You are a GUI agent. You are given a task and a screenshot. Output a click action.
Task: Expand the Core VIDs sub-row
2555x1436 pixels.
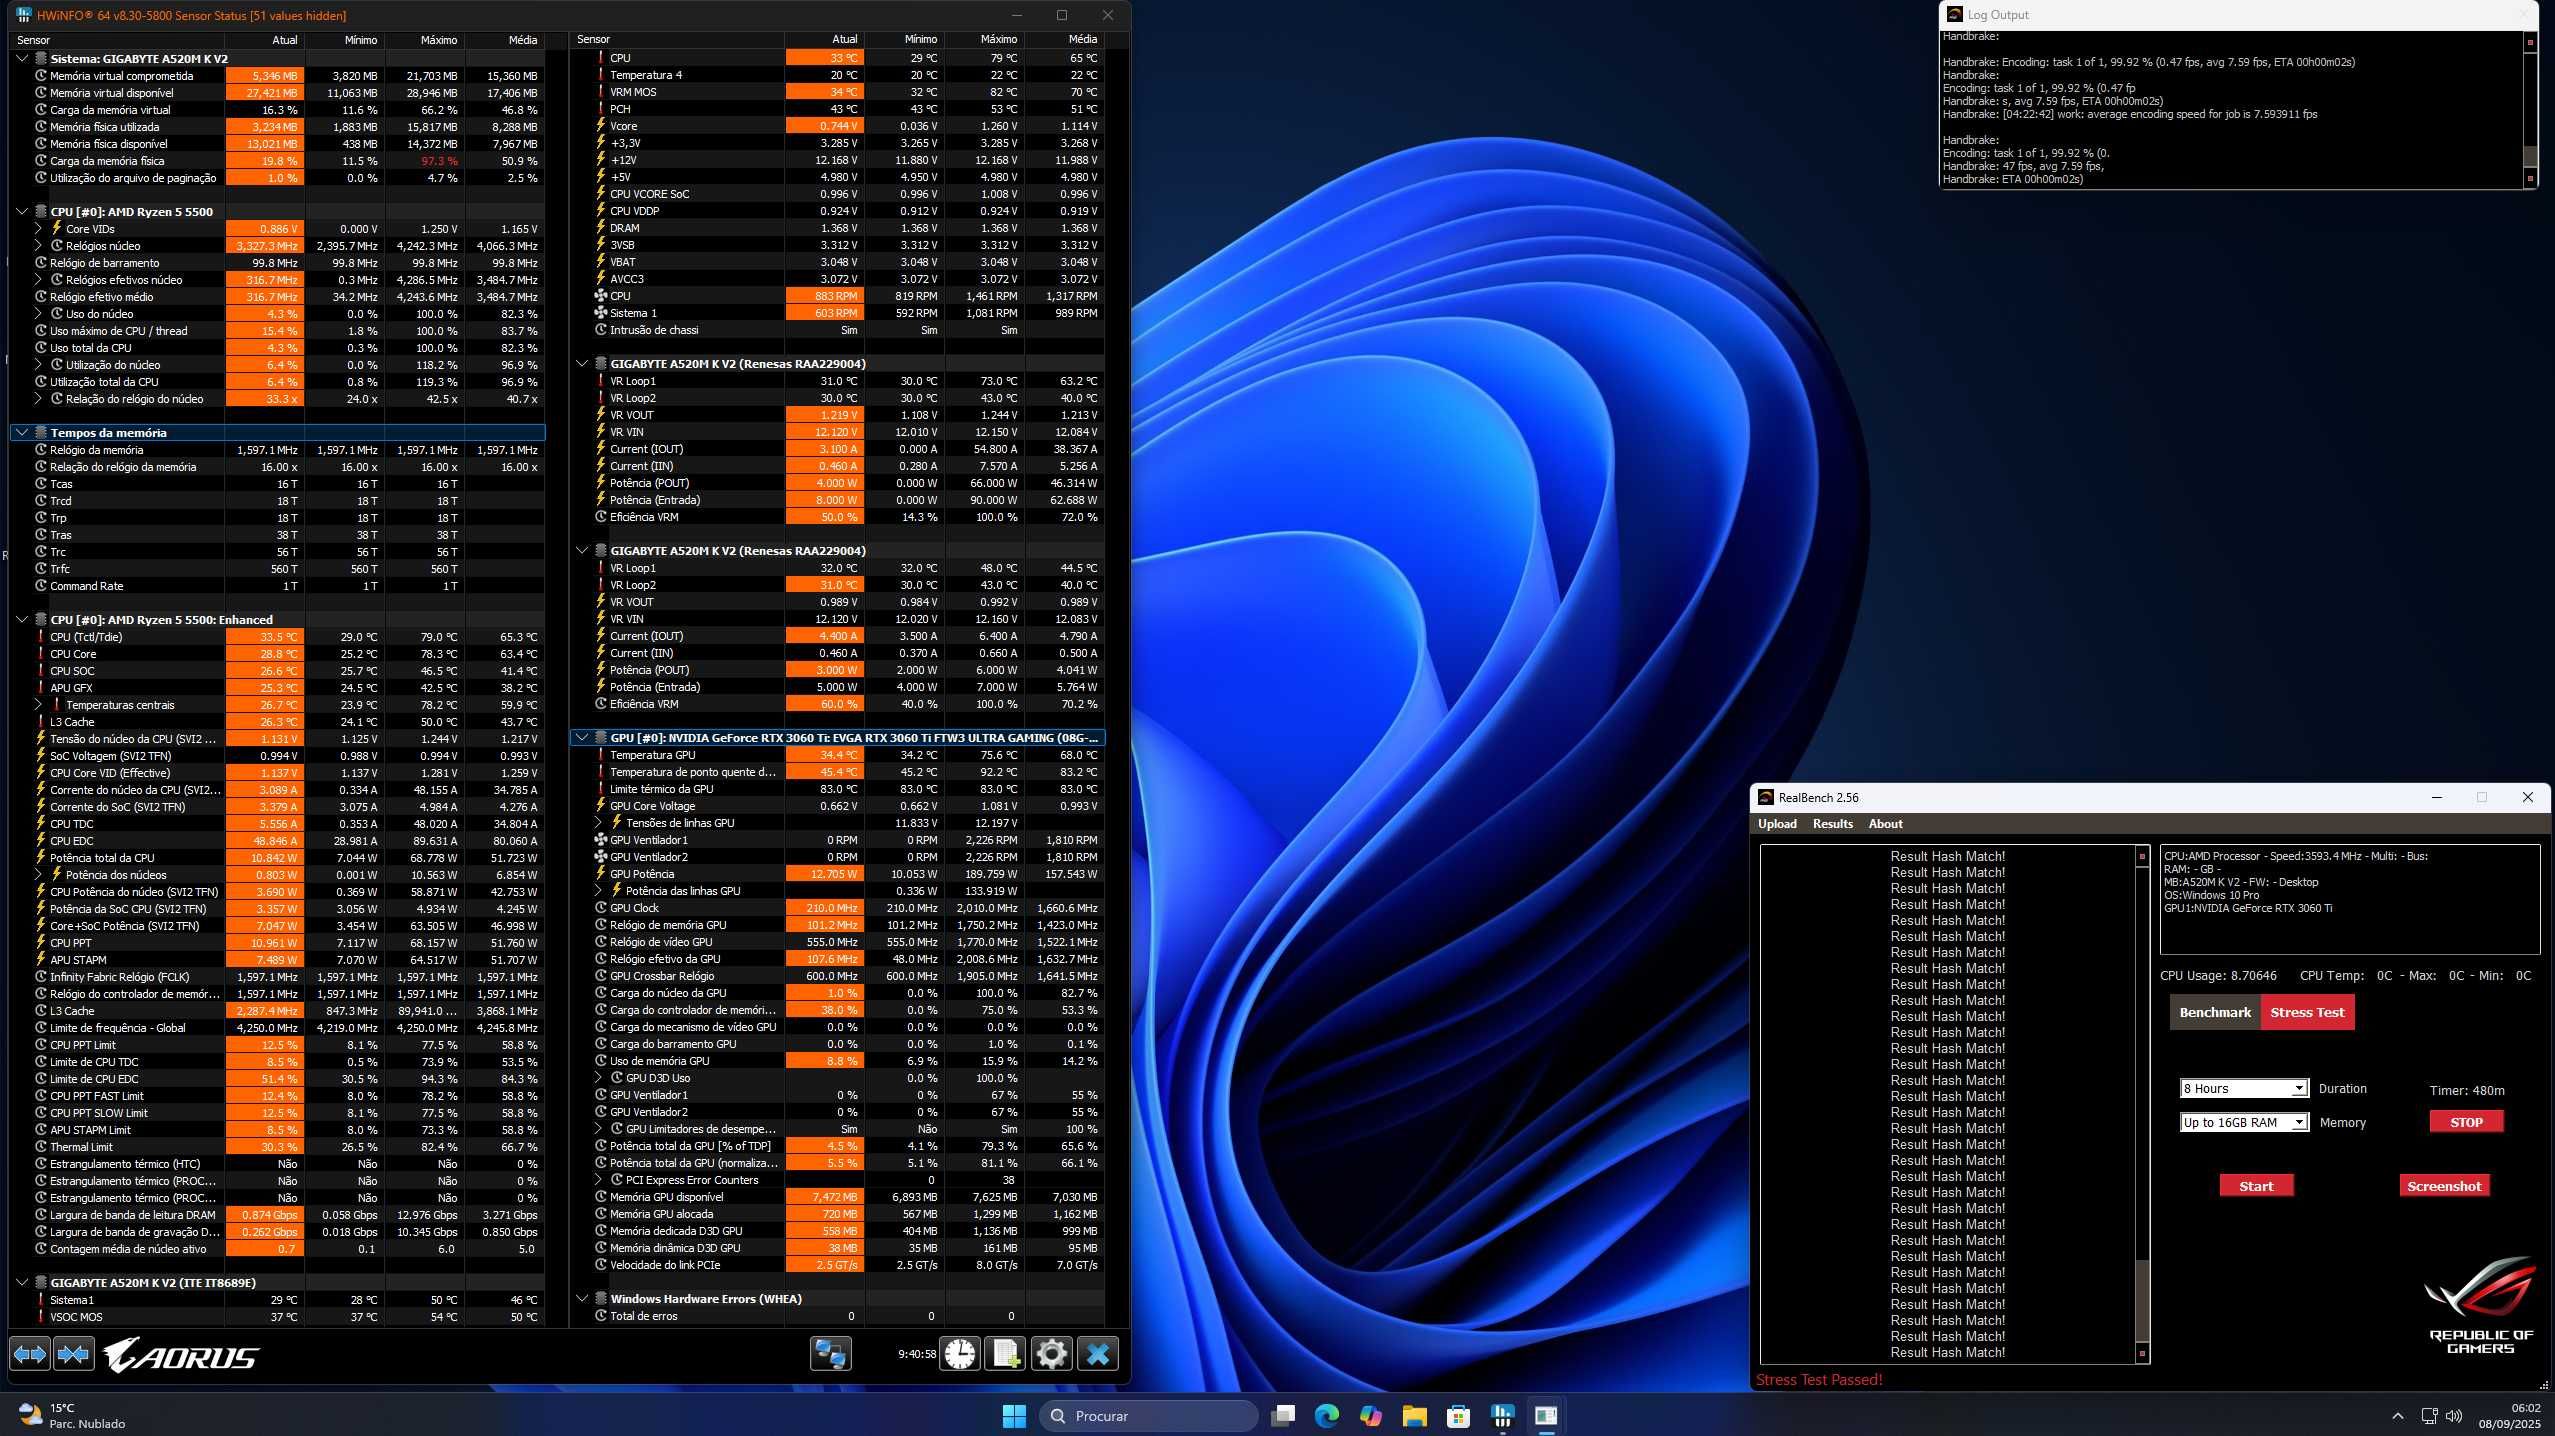(38, 229)
